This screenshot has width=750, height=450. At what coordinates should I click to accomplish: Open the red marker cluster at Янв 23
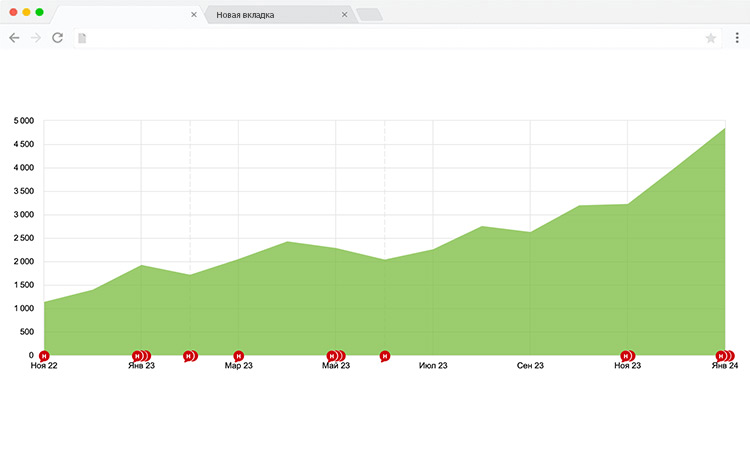click(x=140, y=356)
